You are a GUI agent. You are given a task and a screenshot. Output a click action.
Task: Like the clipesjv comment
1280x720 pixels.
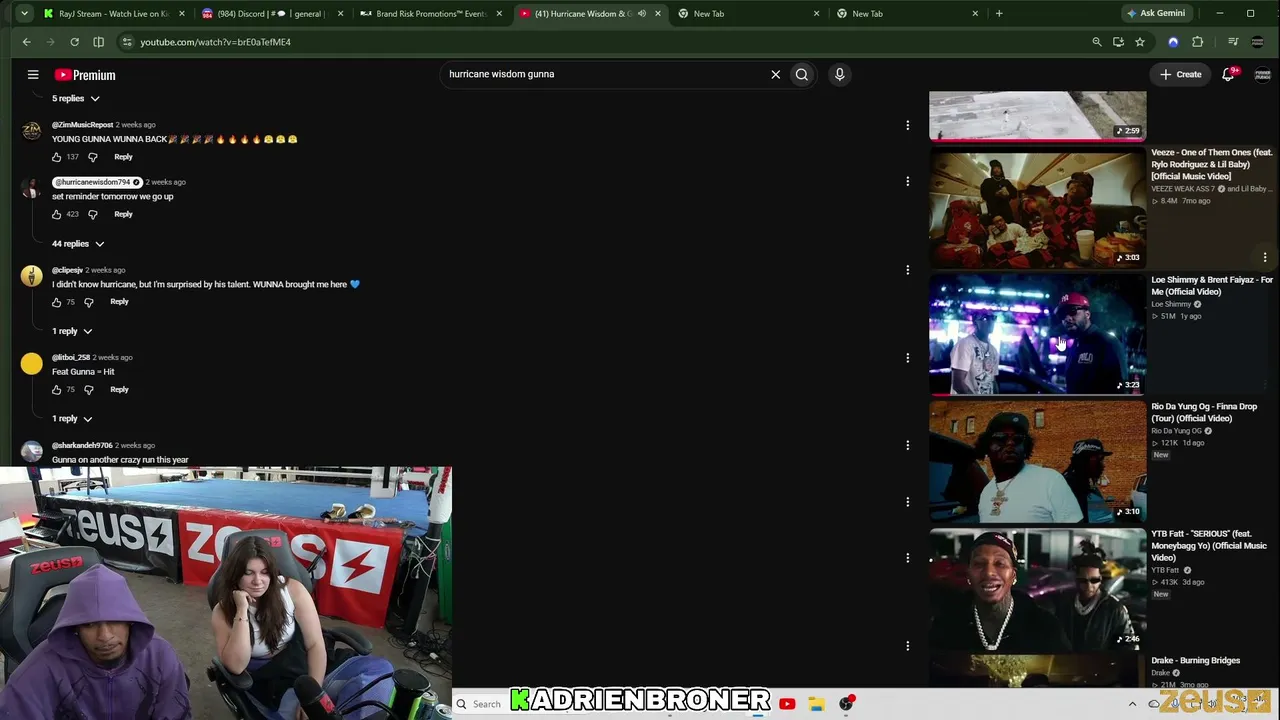[x=57, y=302]
